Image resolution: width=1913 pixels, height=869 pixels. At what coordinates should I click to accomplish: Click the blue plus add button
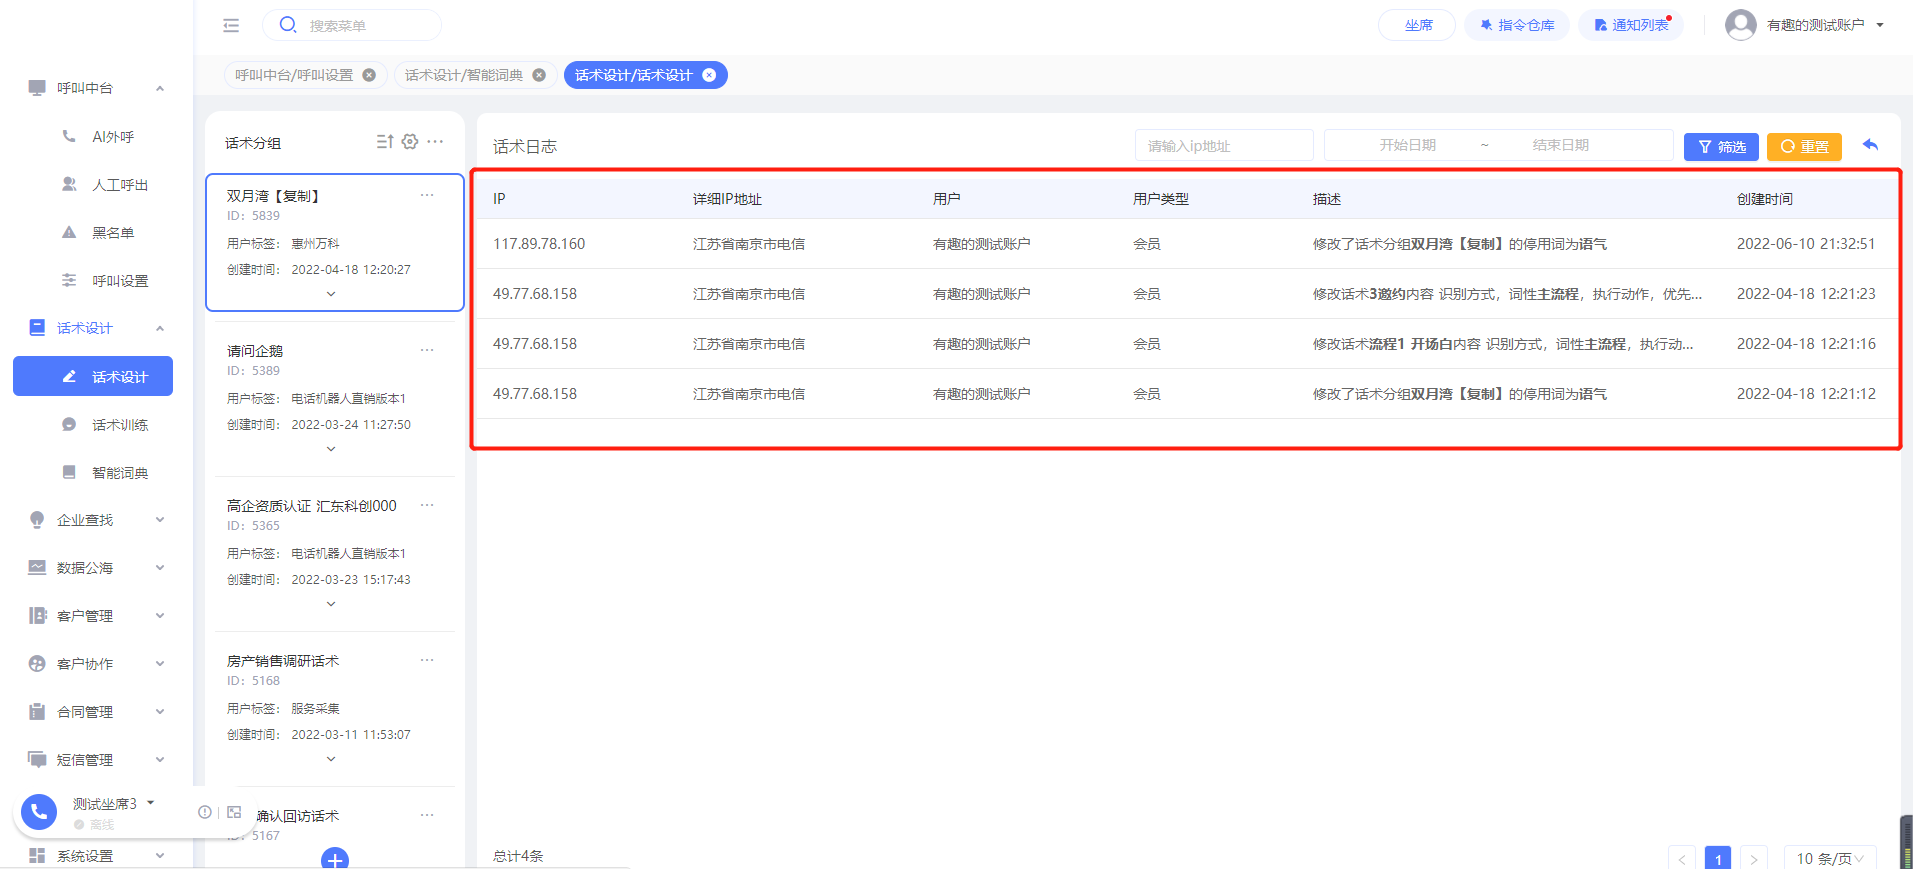click(x=335, y=859)
